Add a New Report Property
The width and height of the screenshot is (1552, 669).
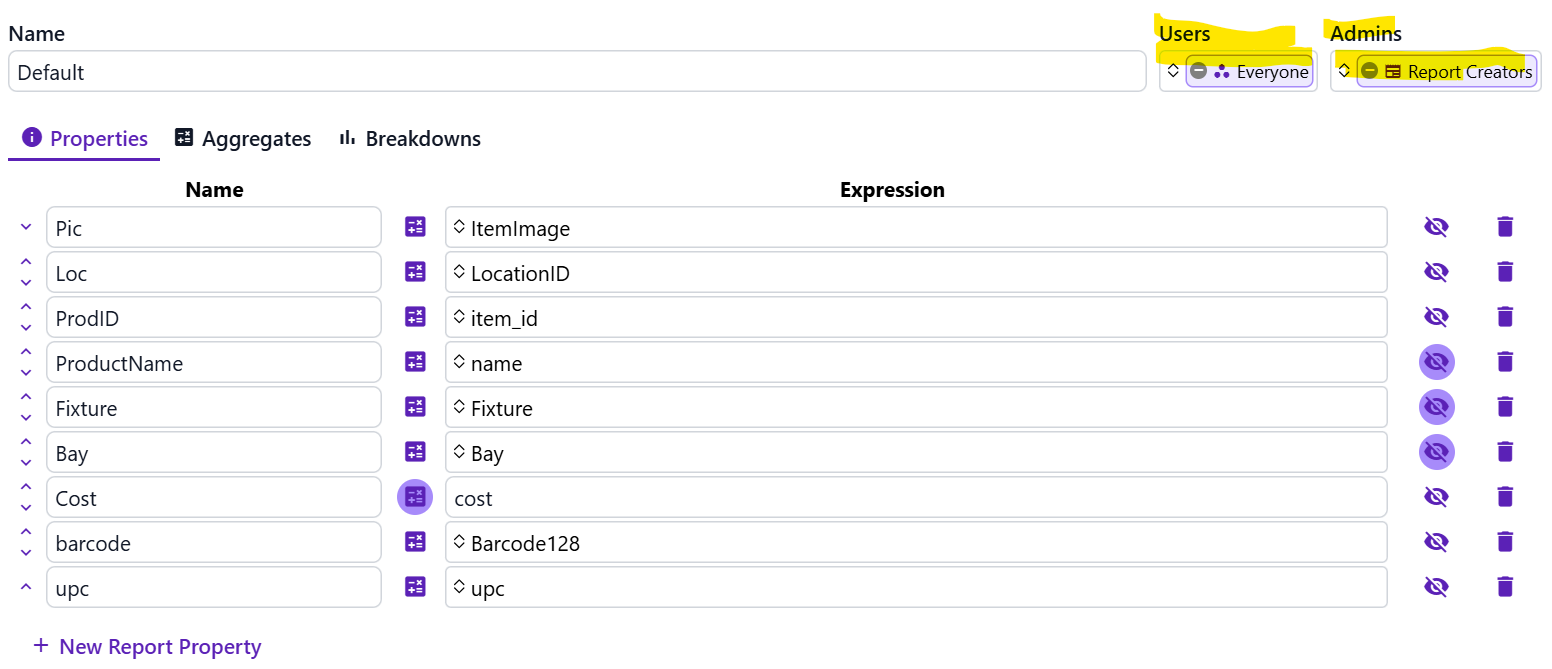coord(147,647)
